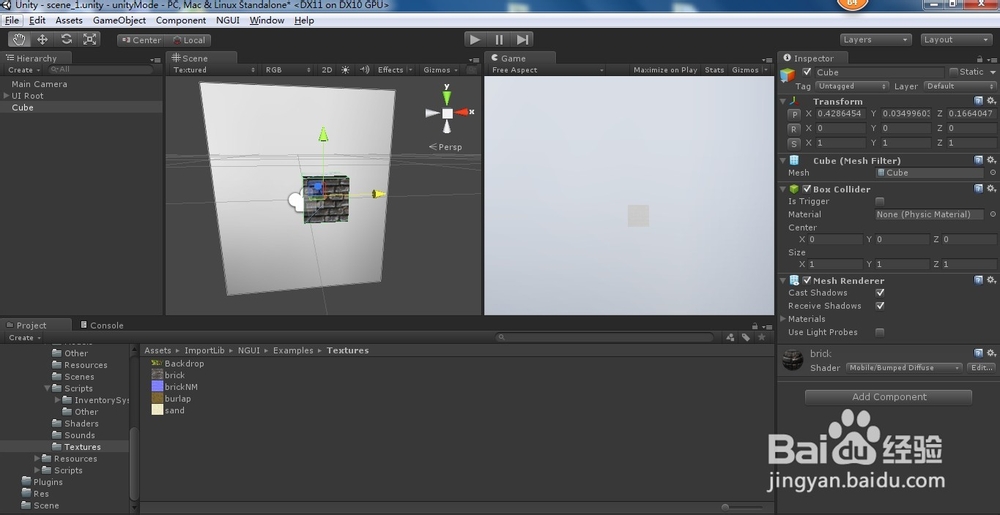Select Main Camera in Hierarchy
The width and height of the screenshot is (1000, 515).
[39, 83]
